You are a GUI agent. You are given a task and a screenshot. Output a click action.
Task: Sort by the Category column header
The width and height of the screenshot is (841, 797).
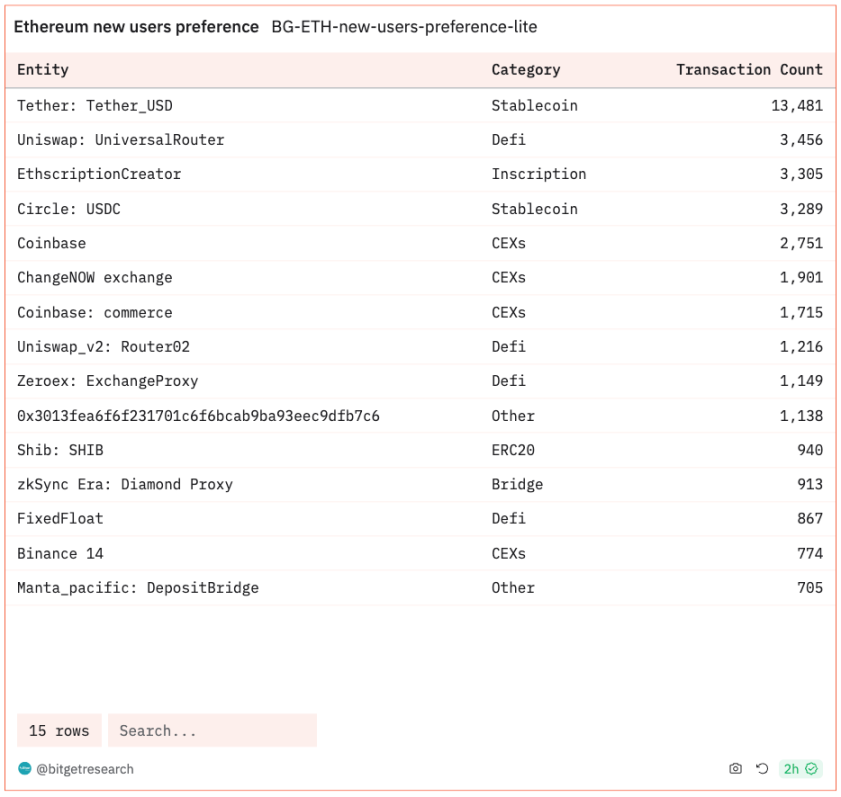click(525, 70)
